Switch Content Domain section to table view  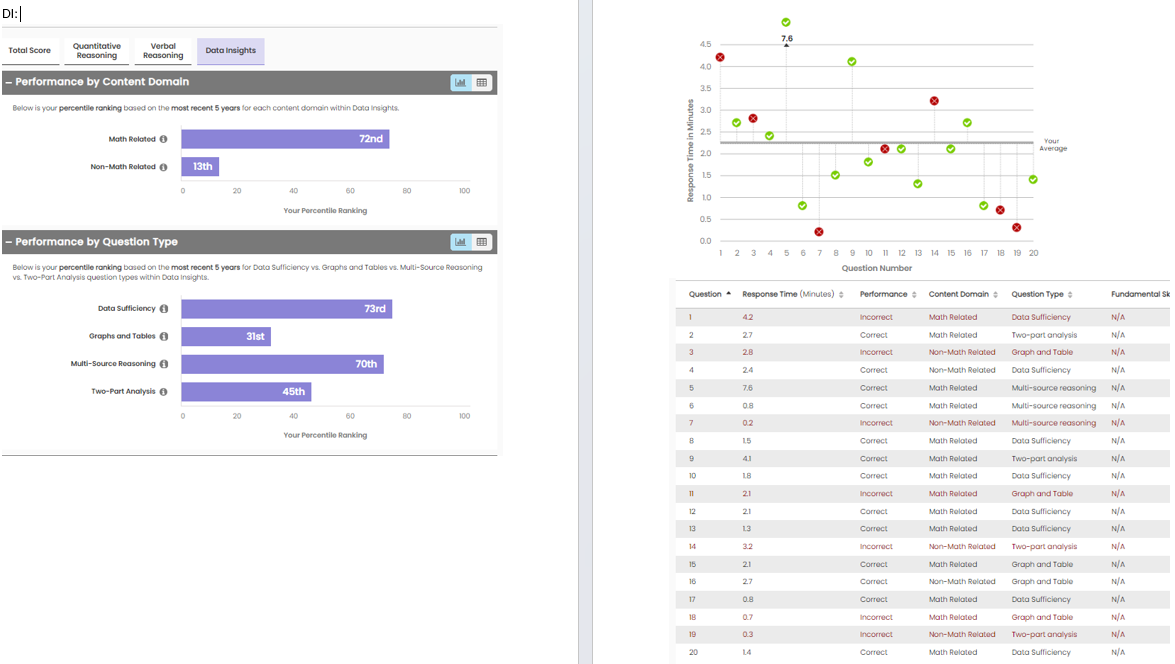[482, 82]
